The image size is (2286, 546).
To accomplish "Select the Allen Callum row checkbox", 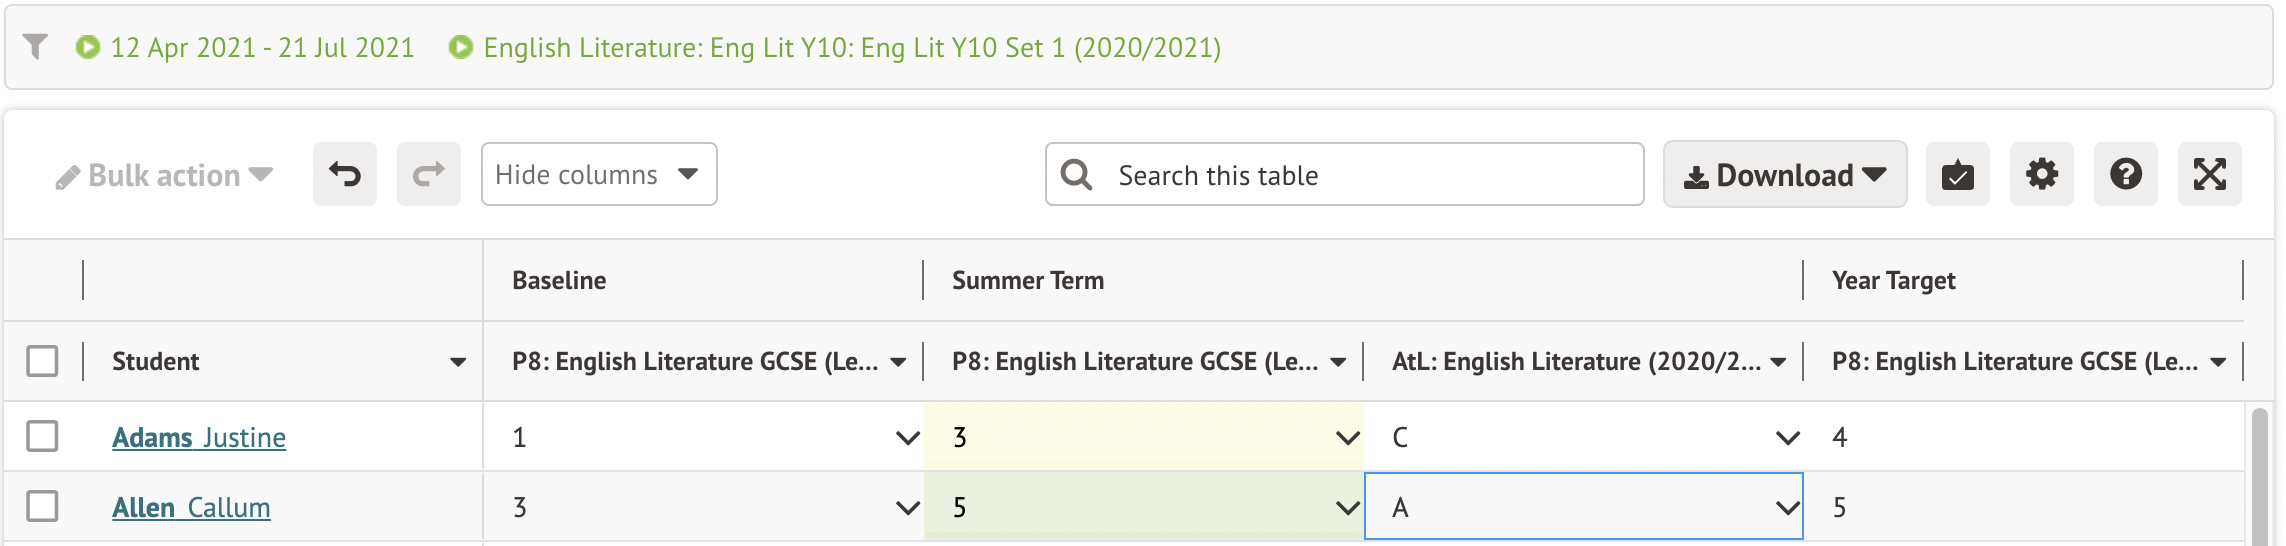I will tap(42, 506).
